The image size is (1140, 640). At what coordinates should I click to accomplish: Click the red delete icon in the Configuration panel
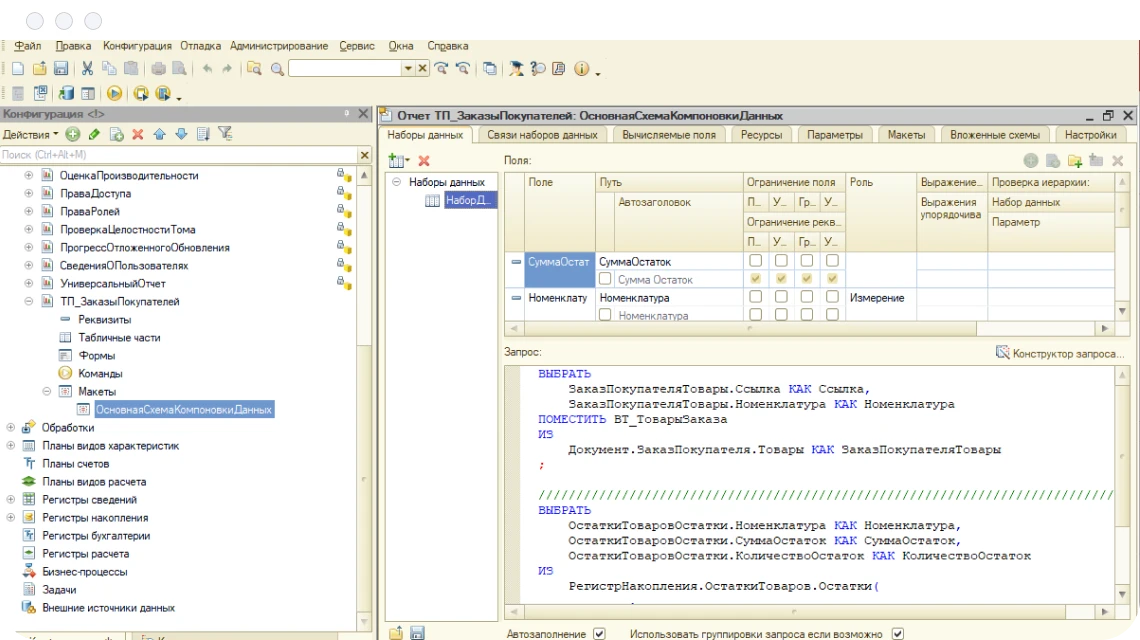[x=138, y=134]
